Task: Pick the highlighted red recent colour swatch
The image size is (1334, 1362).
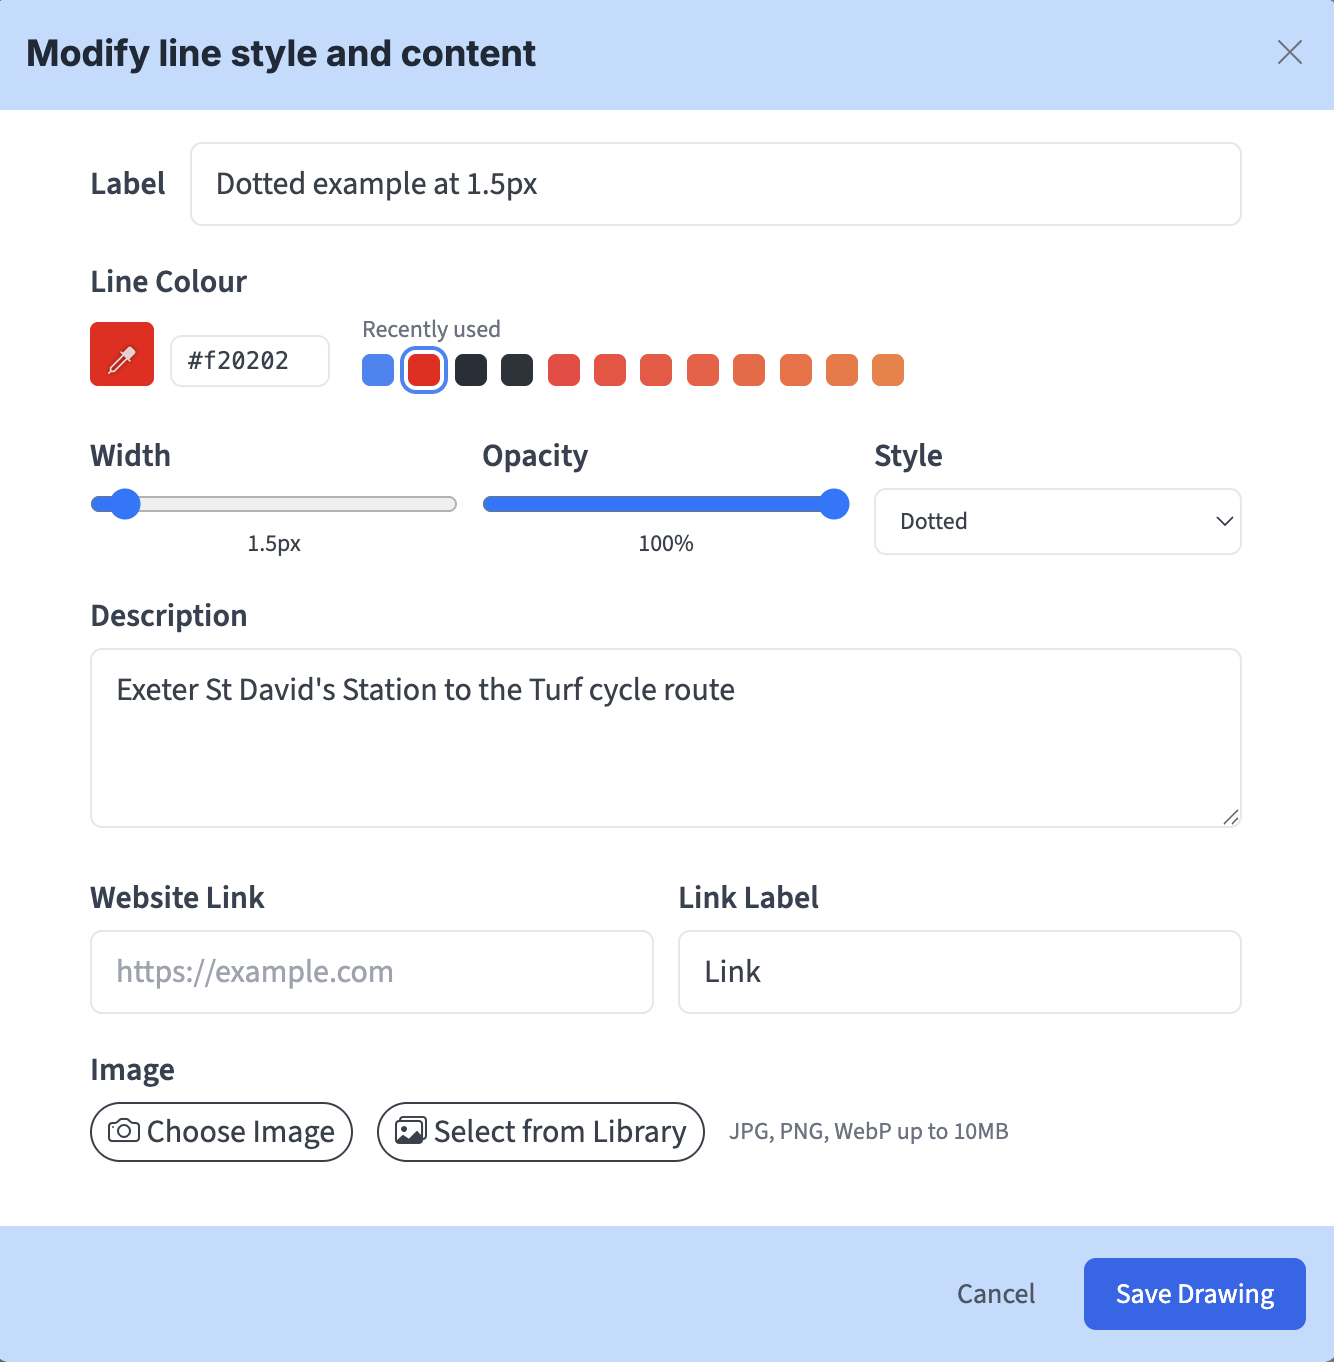Action: point(424,370)
